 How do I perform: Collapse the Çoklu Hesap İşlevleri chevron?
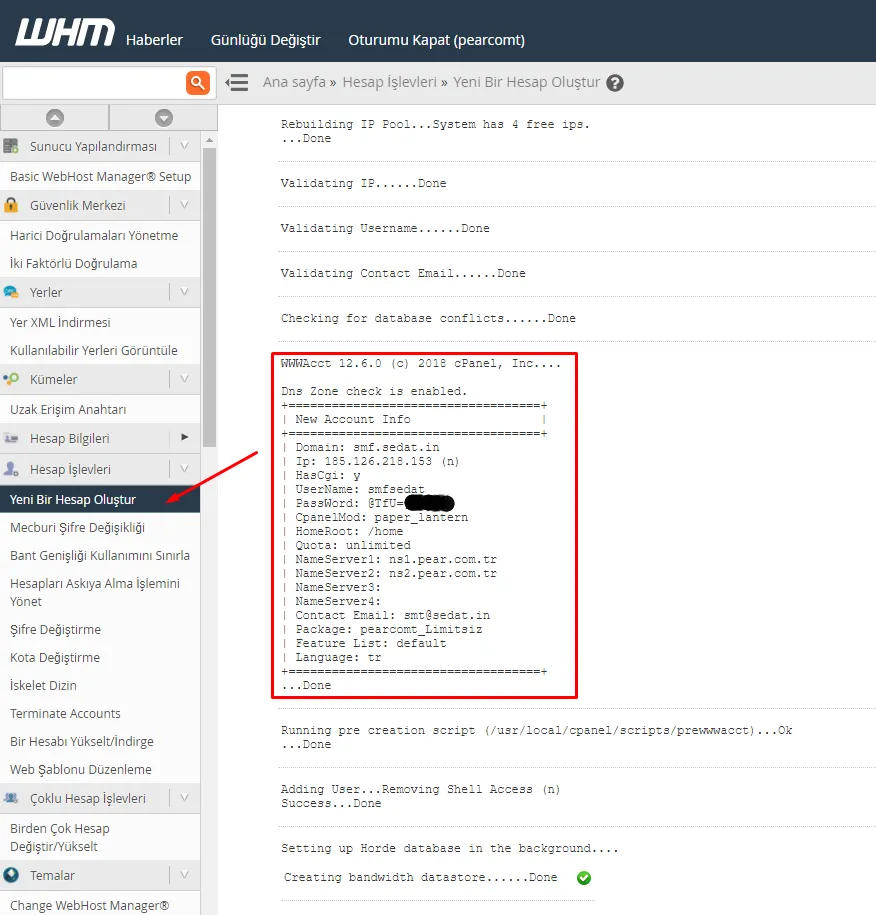point(184,798)
